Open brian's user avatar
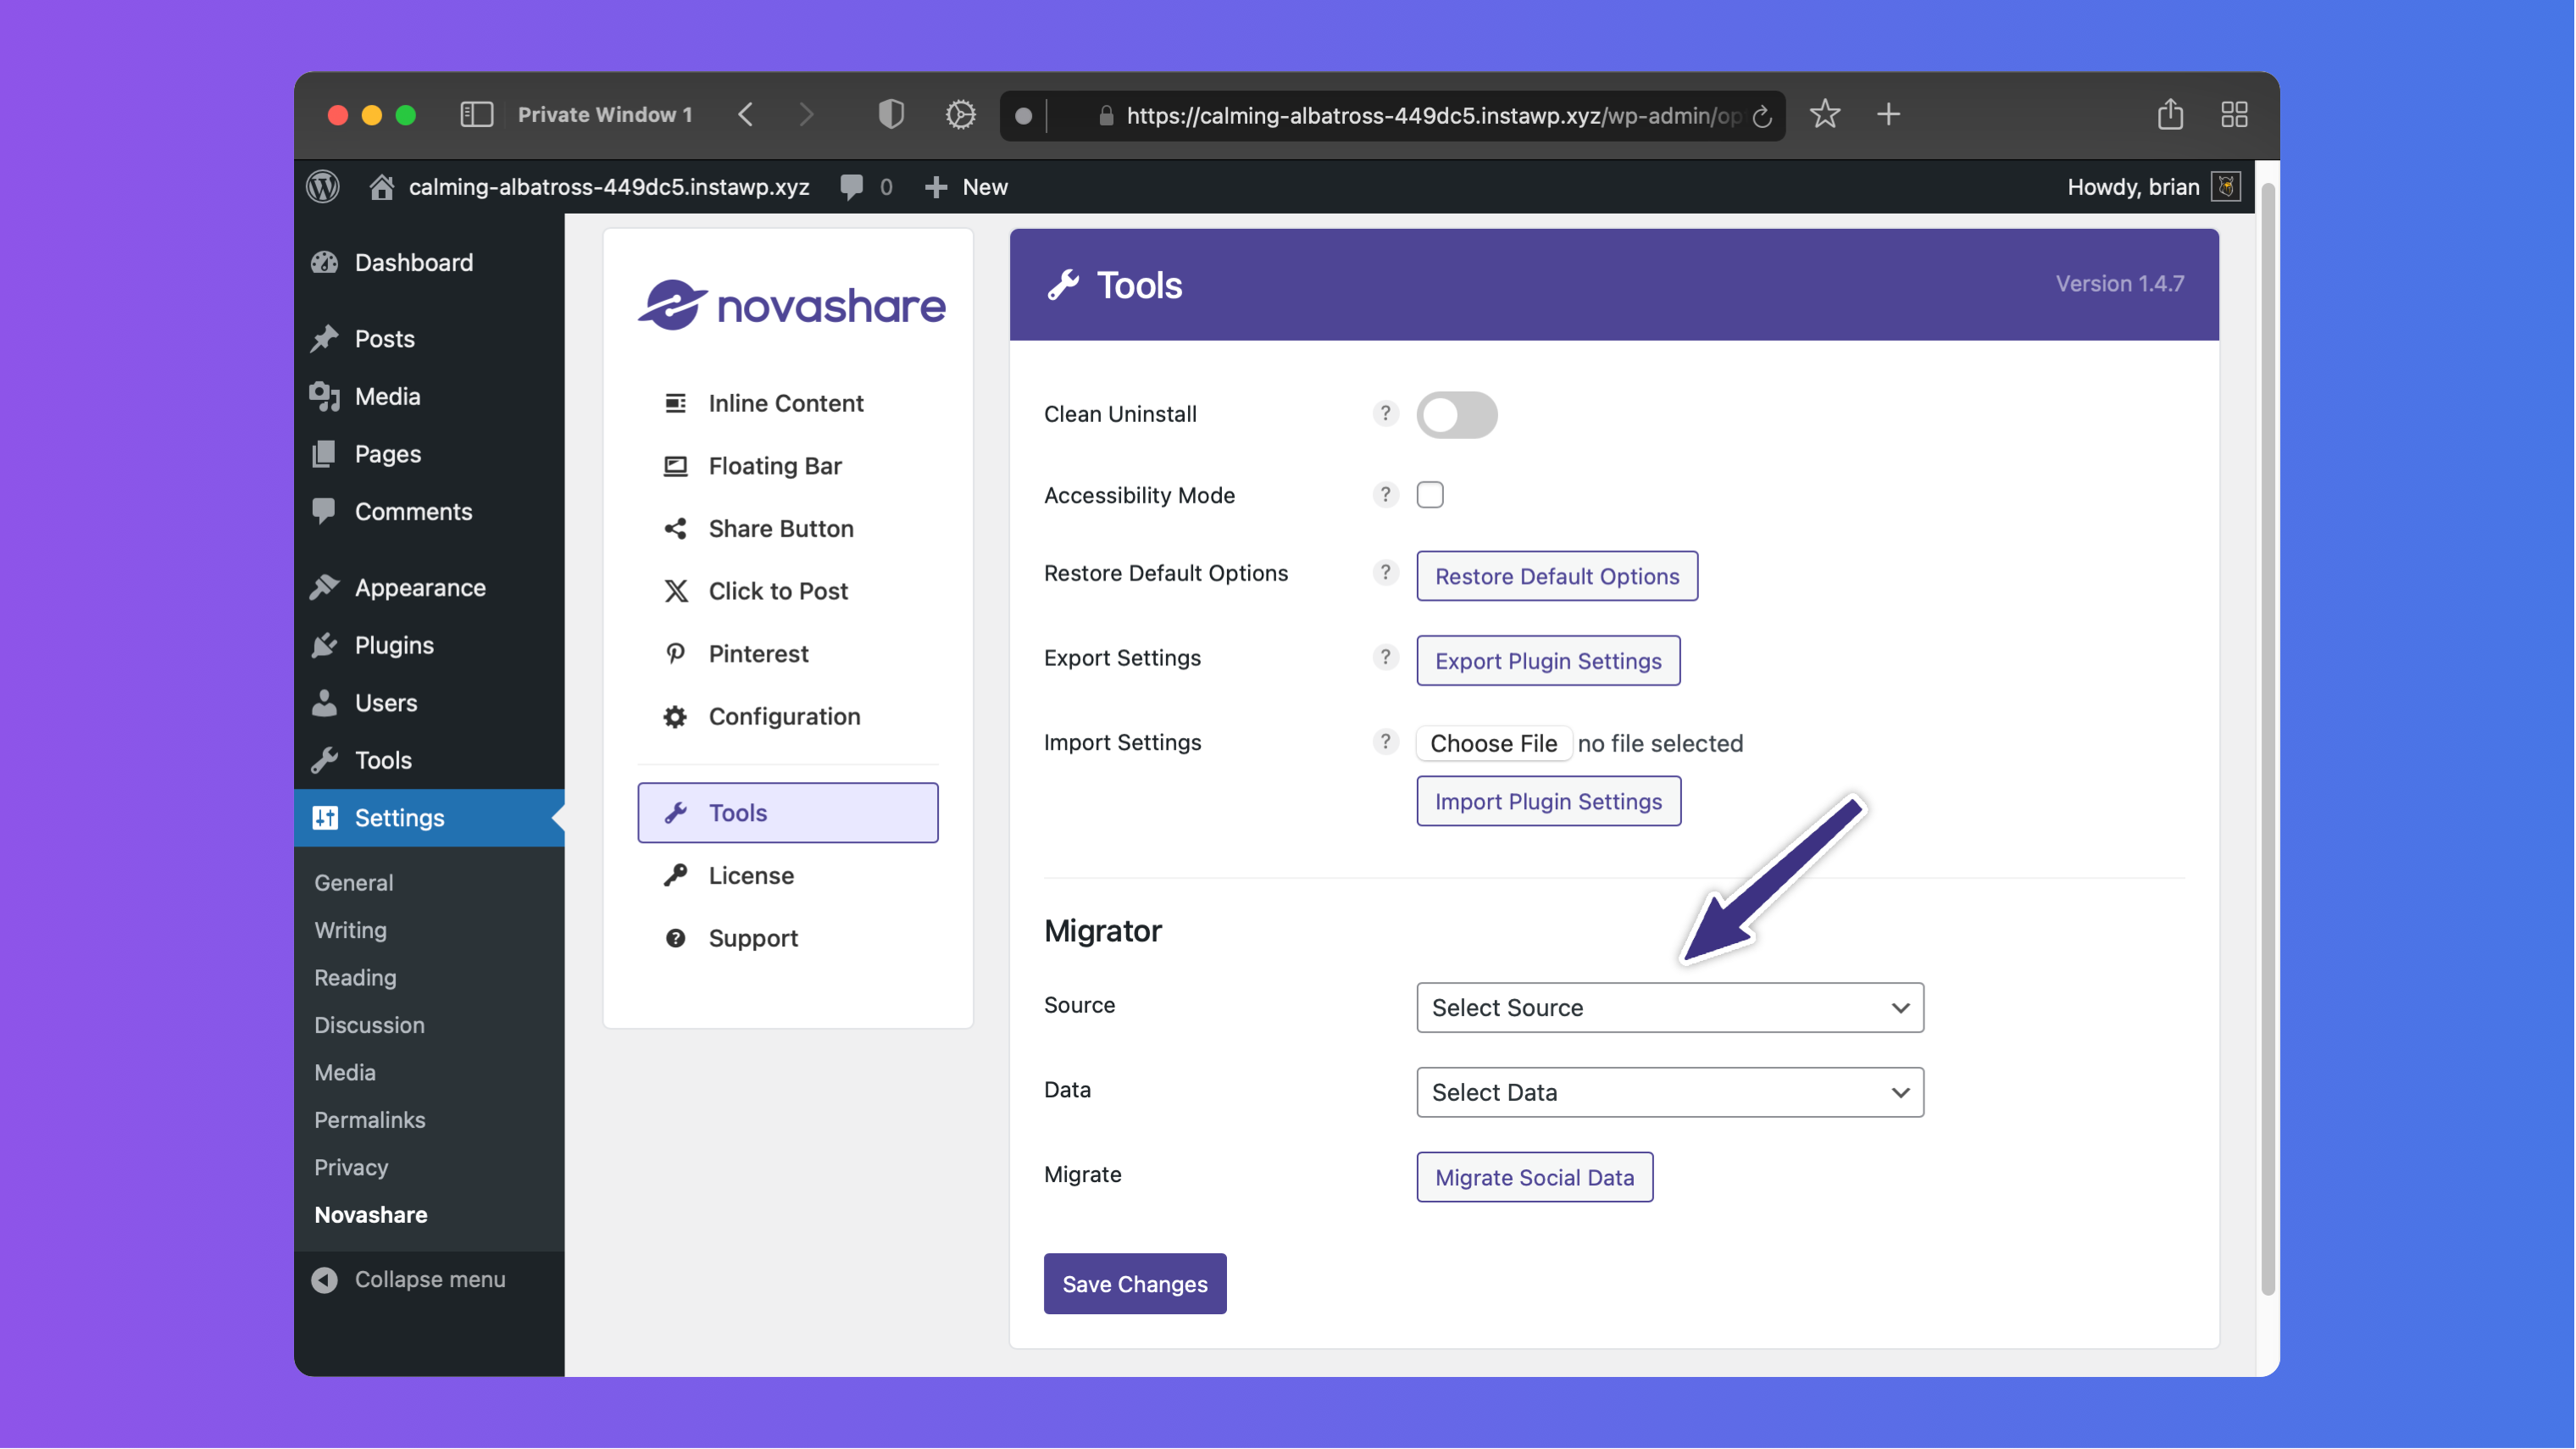Image resolution: width=2576 pixels, height=1449 pixels. point(2226,187)
